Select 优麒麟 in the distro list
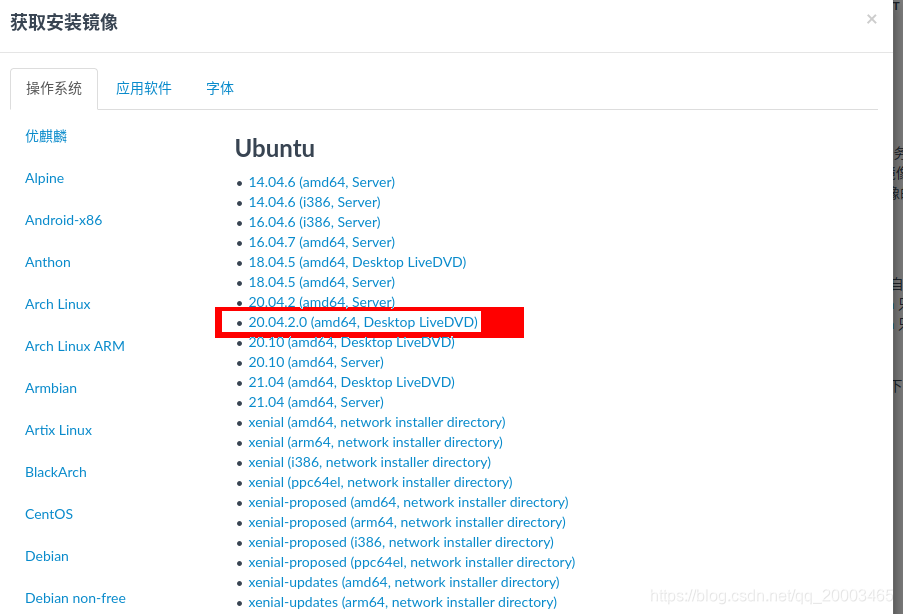The height and width of the screenshot is (614, 903). pyautogui.click(x=46, y=136)
